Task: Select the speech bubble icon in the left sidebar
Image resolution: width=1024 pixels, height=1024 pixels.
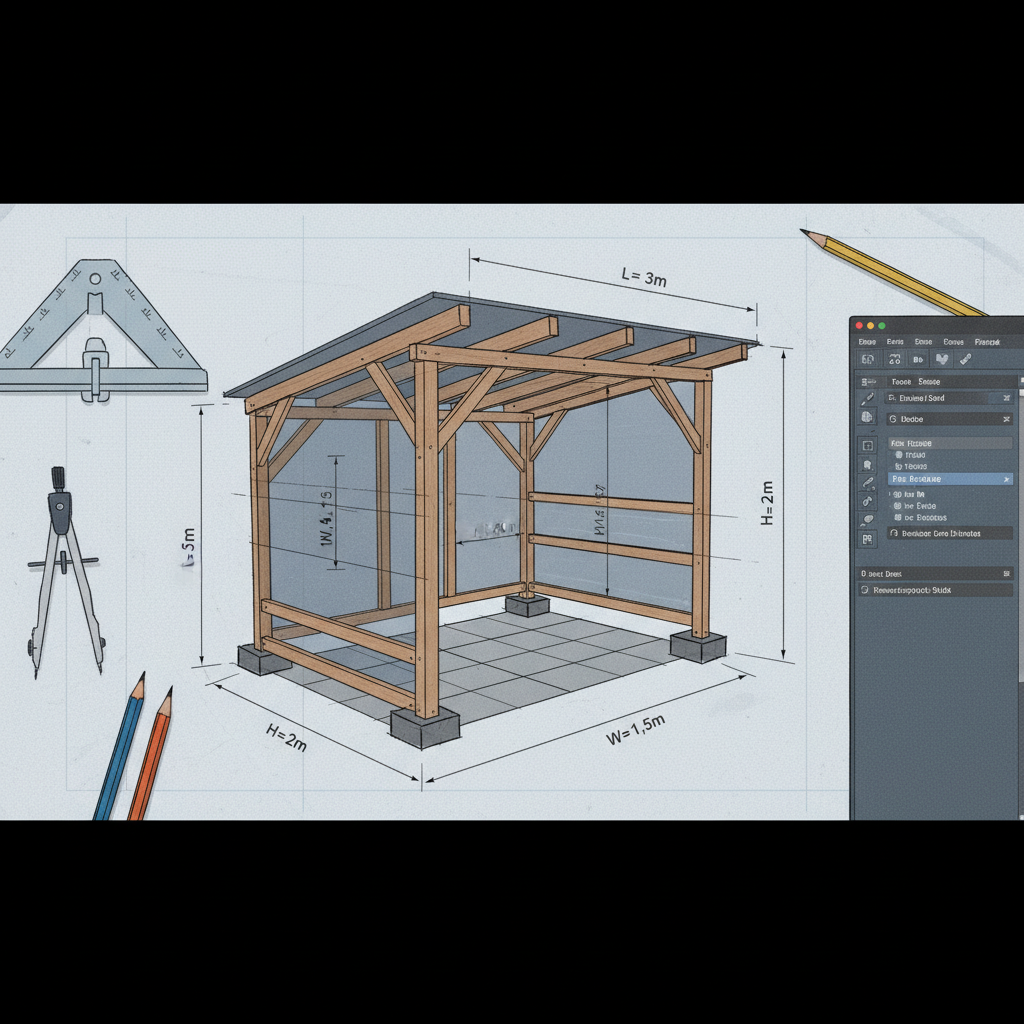Action: tap(867, 519)
